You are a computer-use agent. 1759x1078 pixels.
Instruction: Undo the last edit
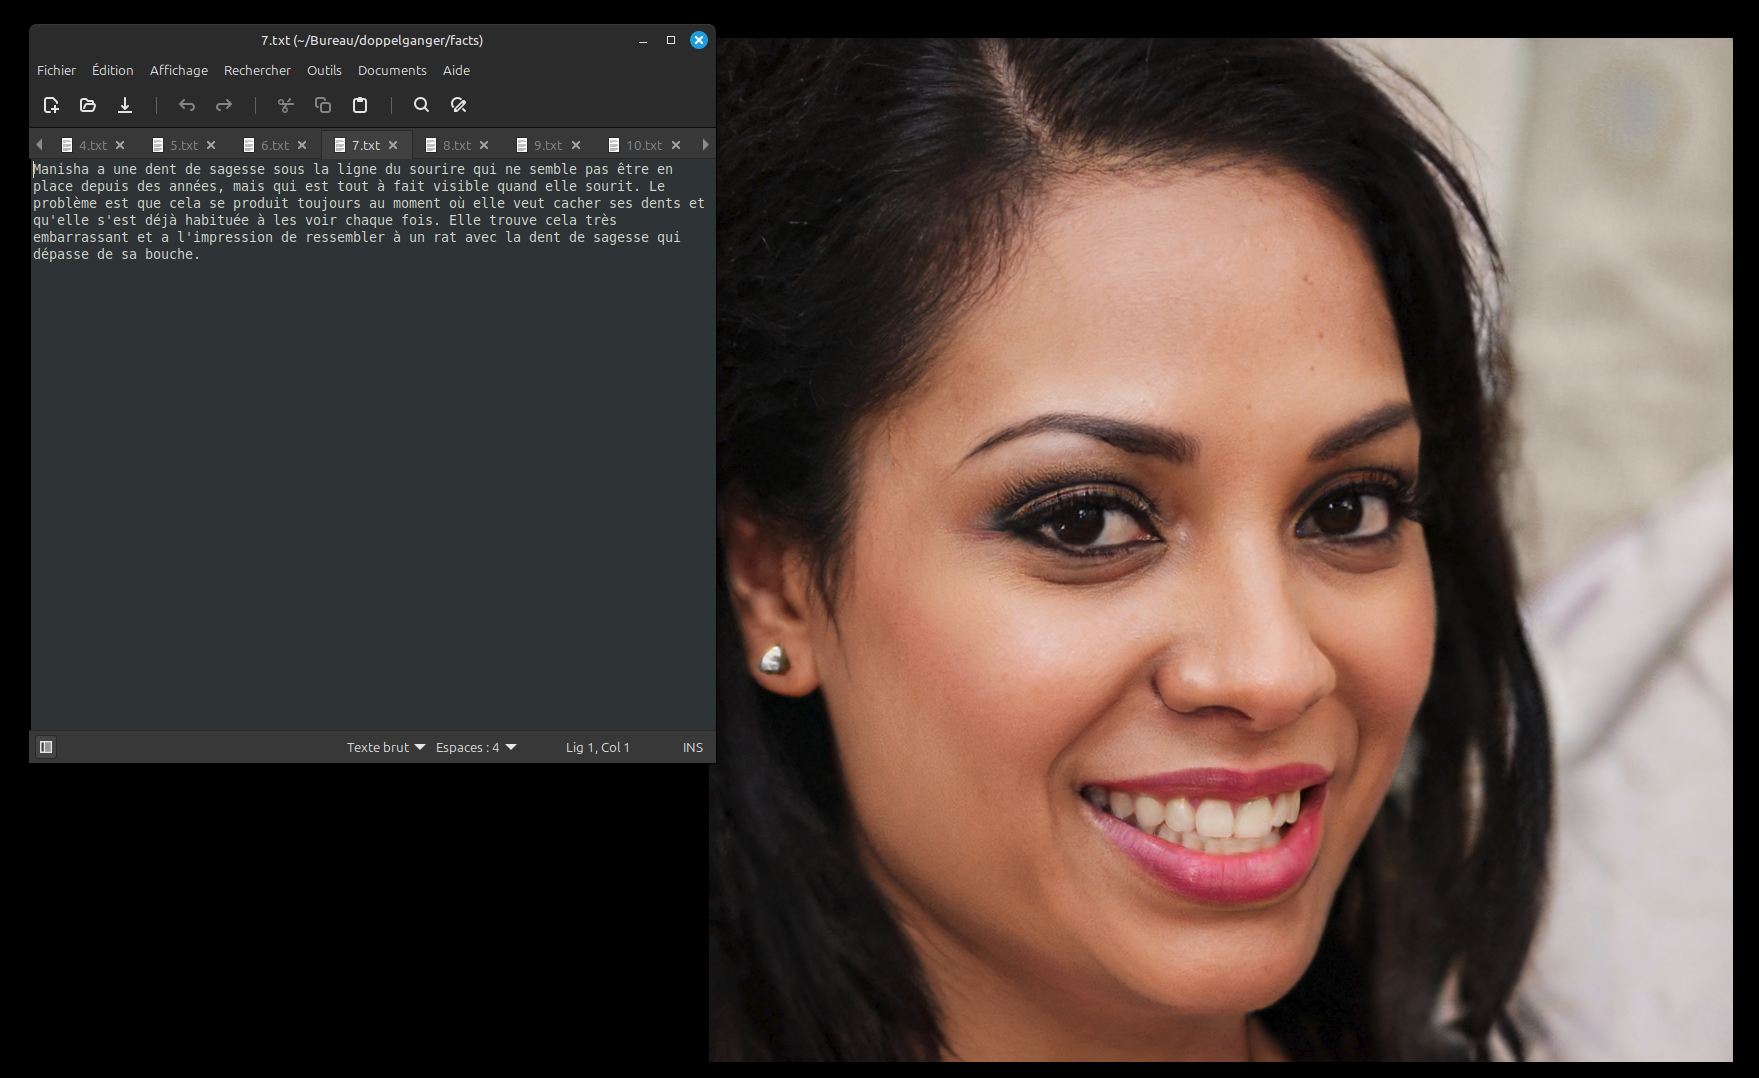(187, 105)
